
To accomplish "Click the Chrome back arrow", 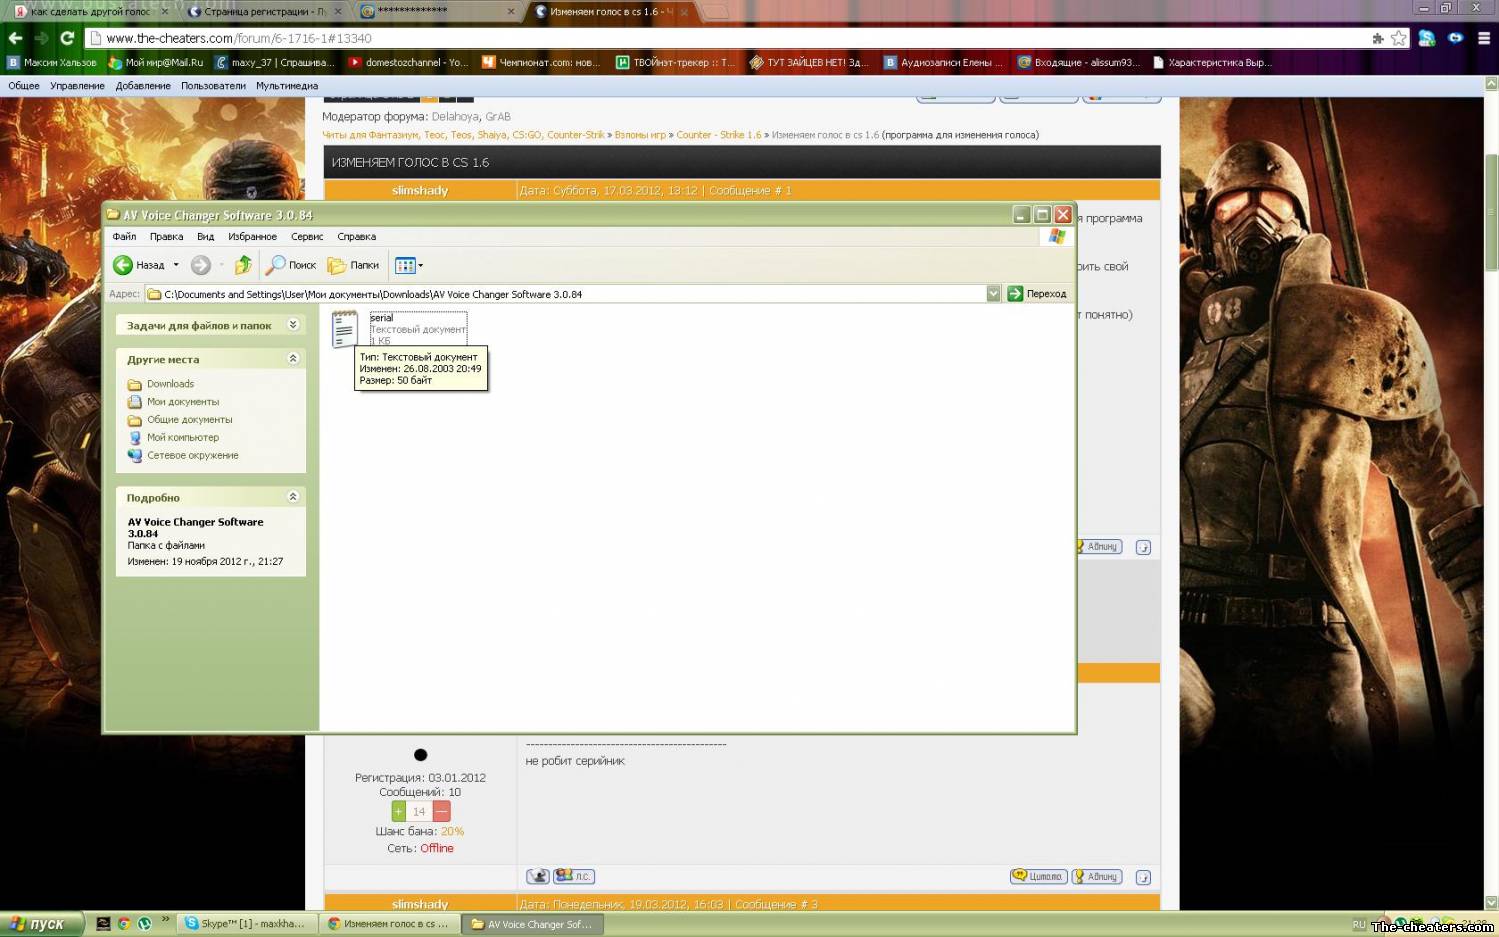I will pos(15,38).
